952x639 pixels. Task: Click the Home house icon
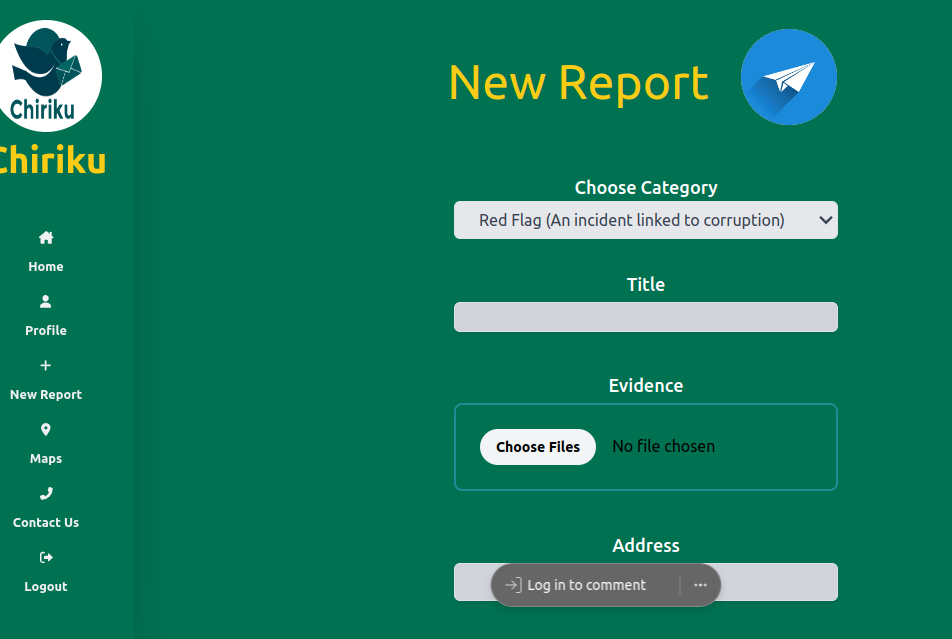[46, 238]
